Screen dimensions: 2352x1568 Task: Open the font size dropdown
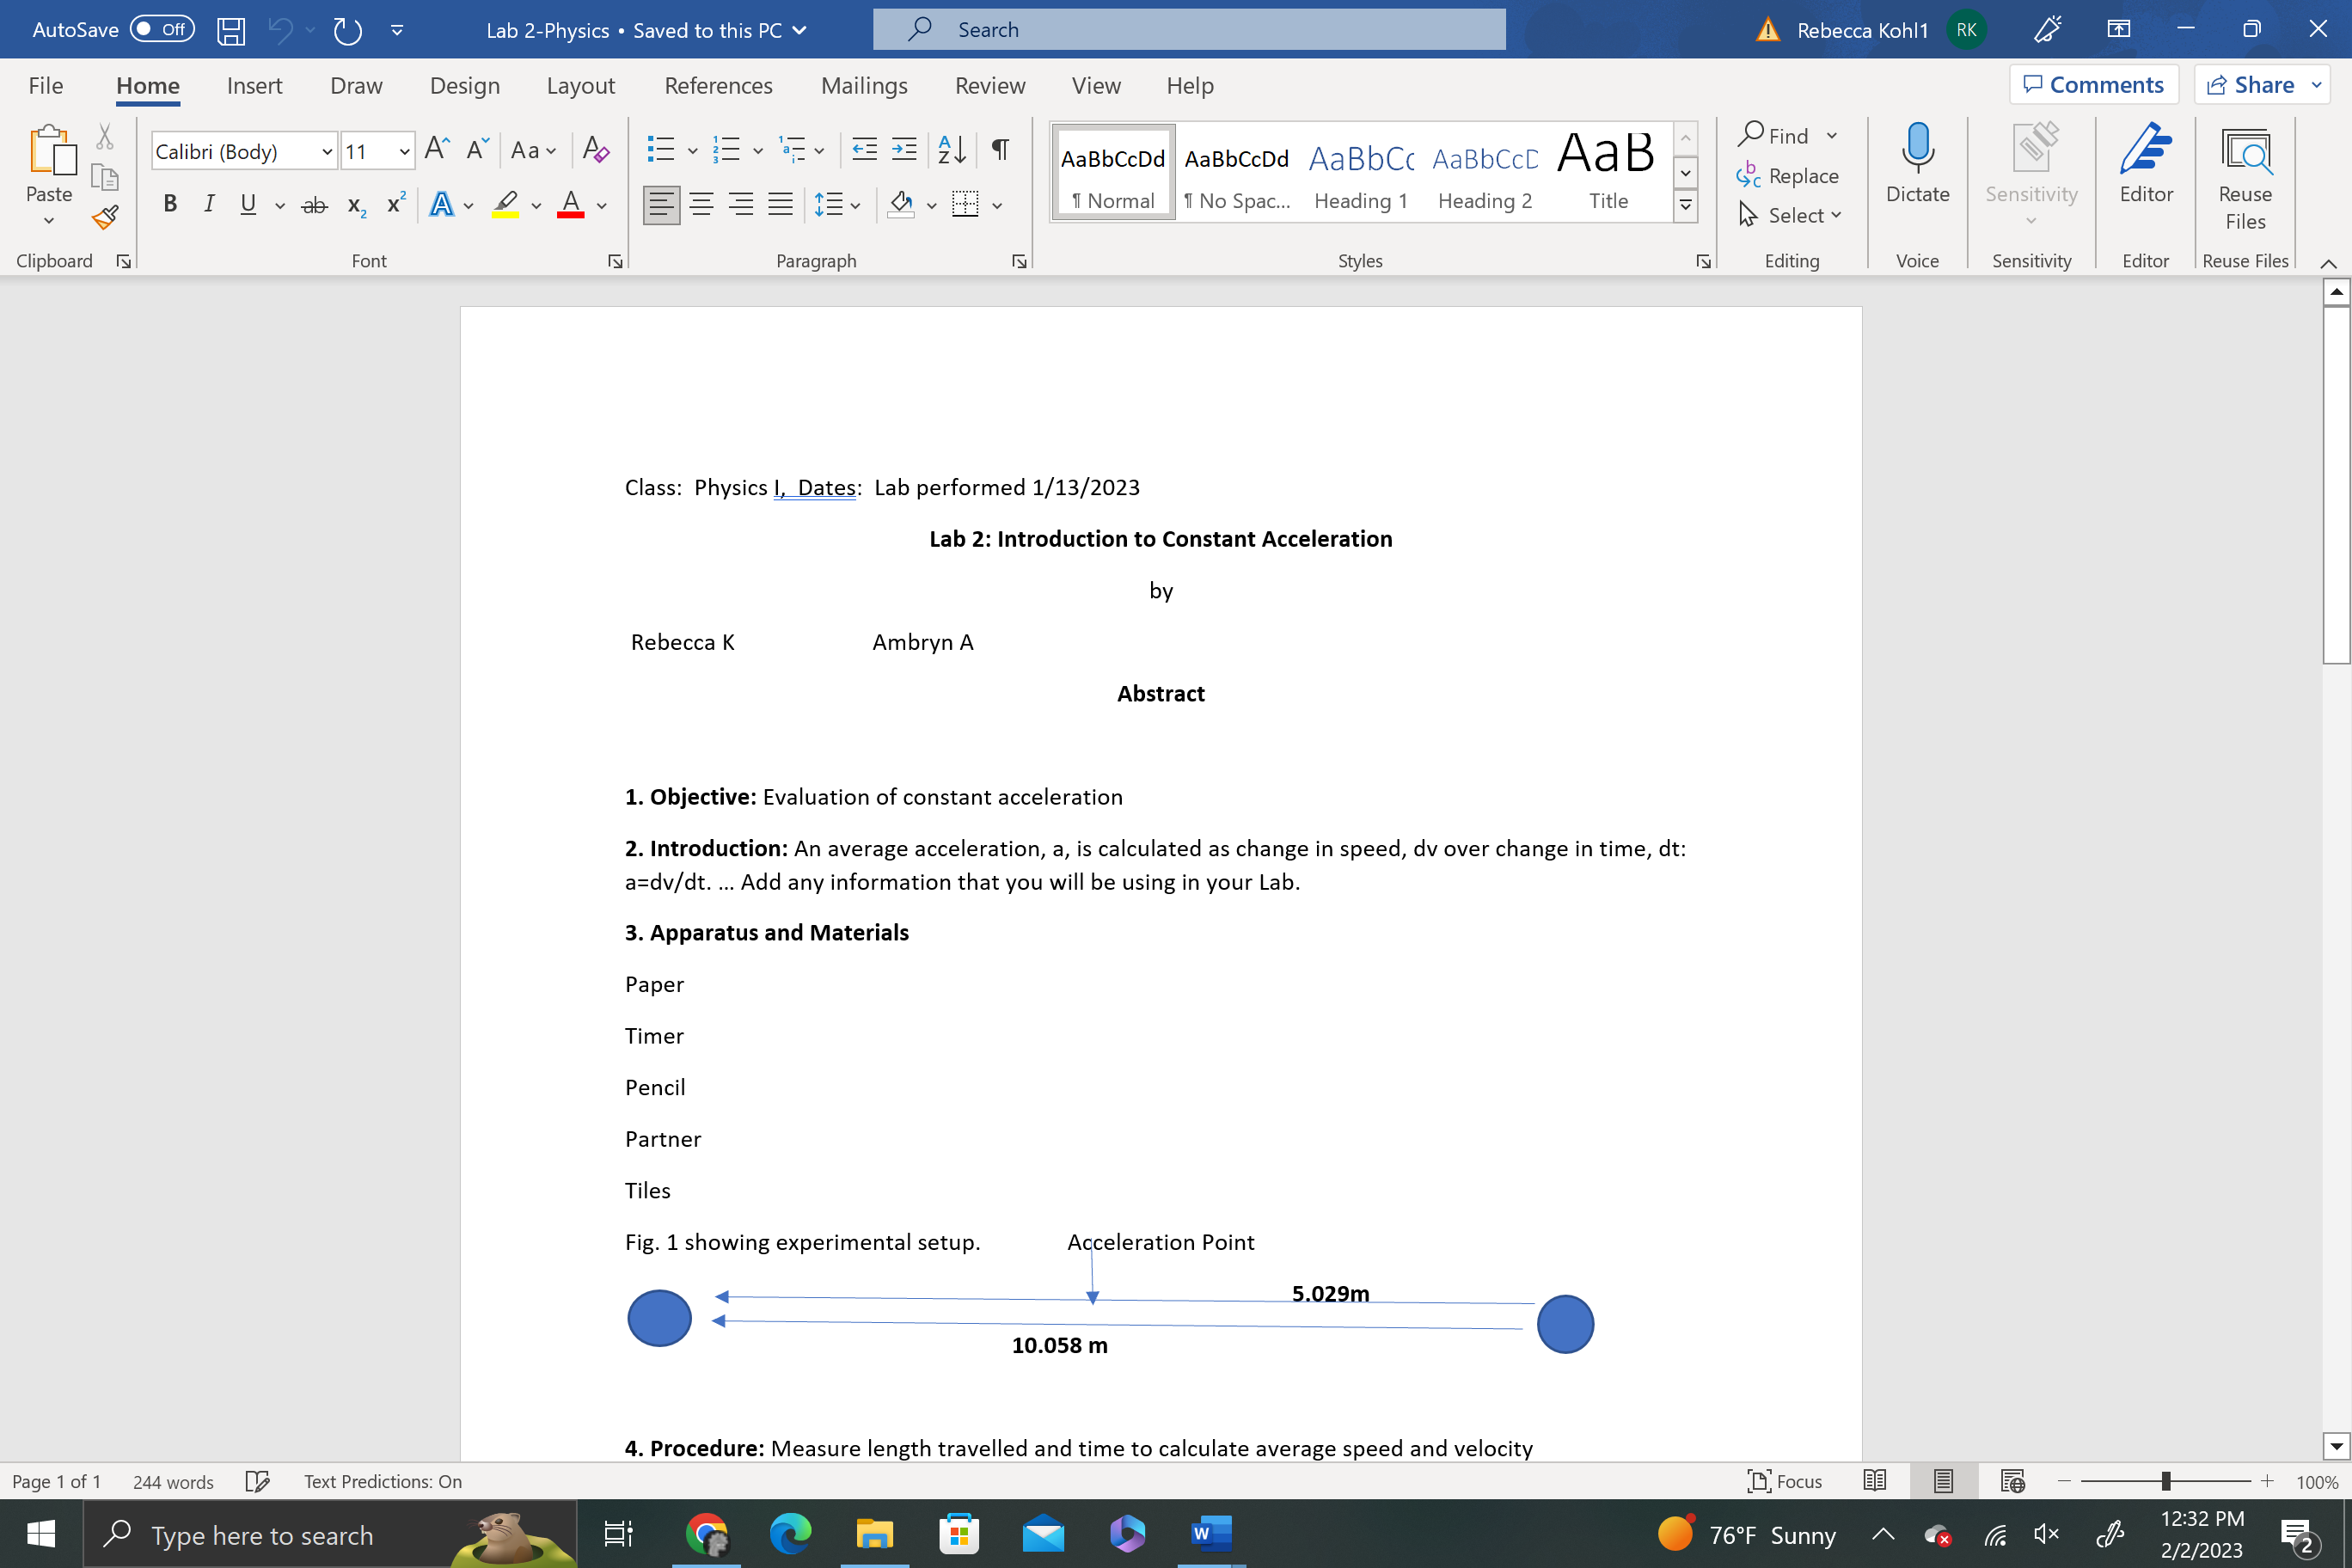click(x=404, y=152)
